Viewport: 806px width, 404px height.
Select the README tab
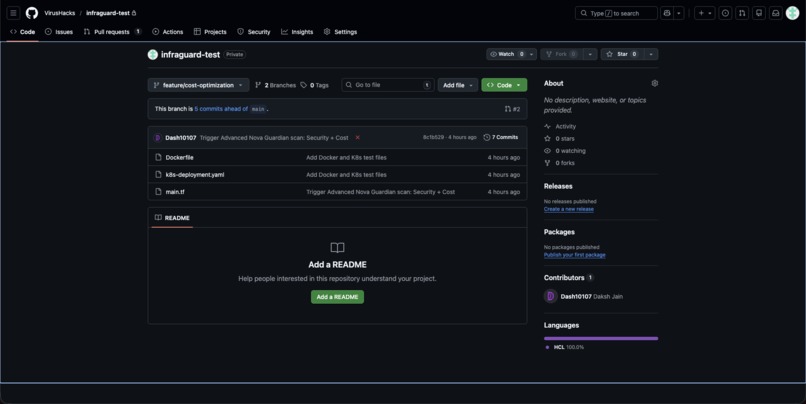(172, 218)
